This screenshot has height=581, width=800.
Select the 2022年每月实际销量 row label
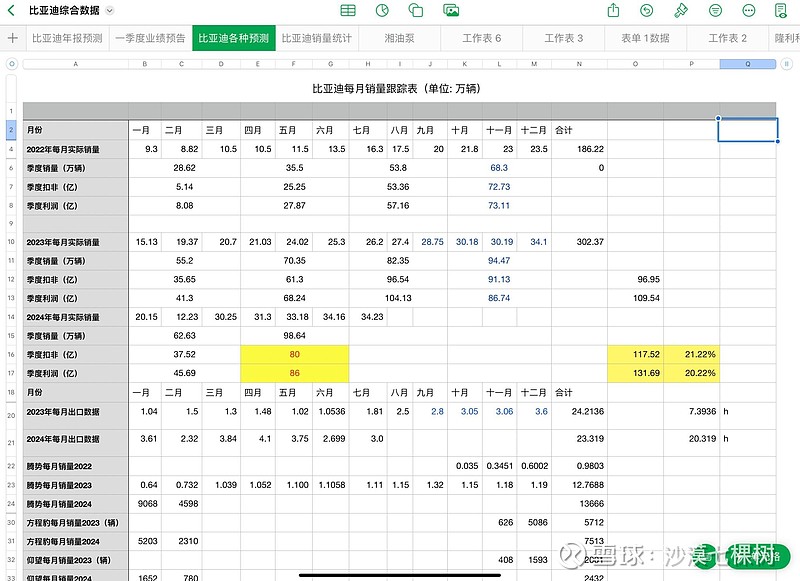pos(76,149)
